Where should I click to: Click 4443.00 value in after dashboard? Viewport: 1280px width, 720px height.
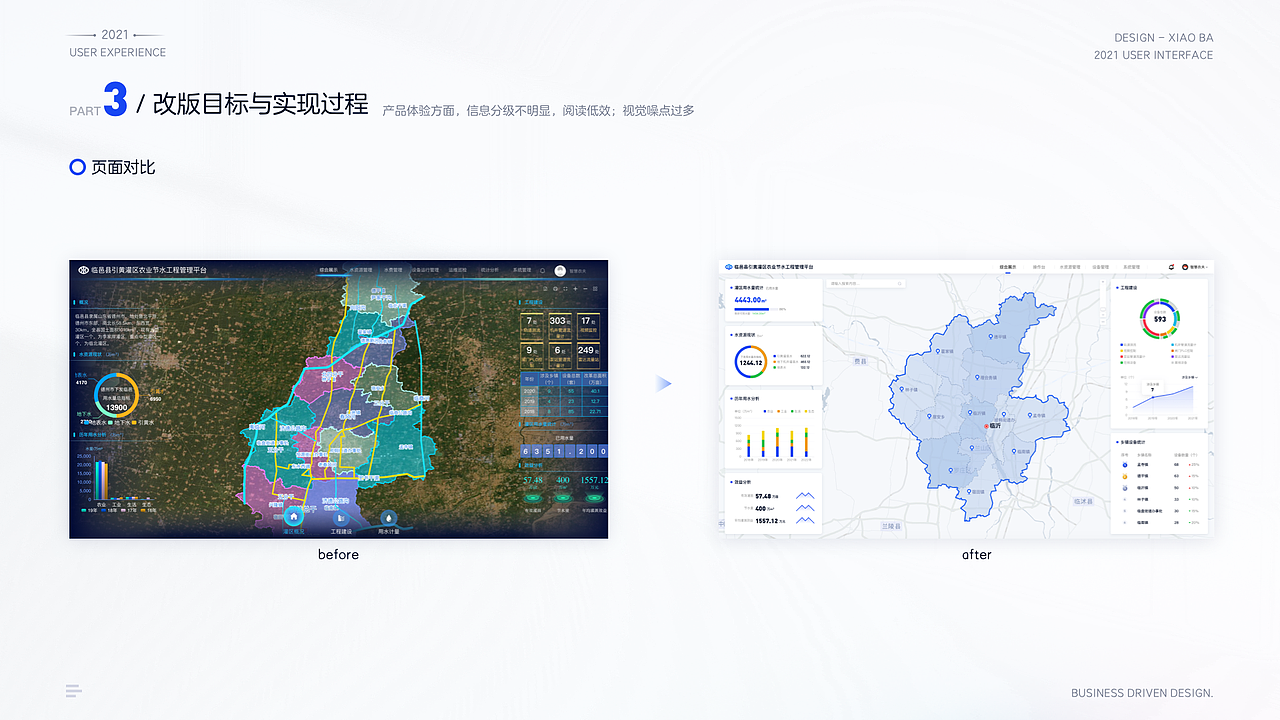pos(748,300)
